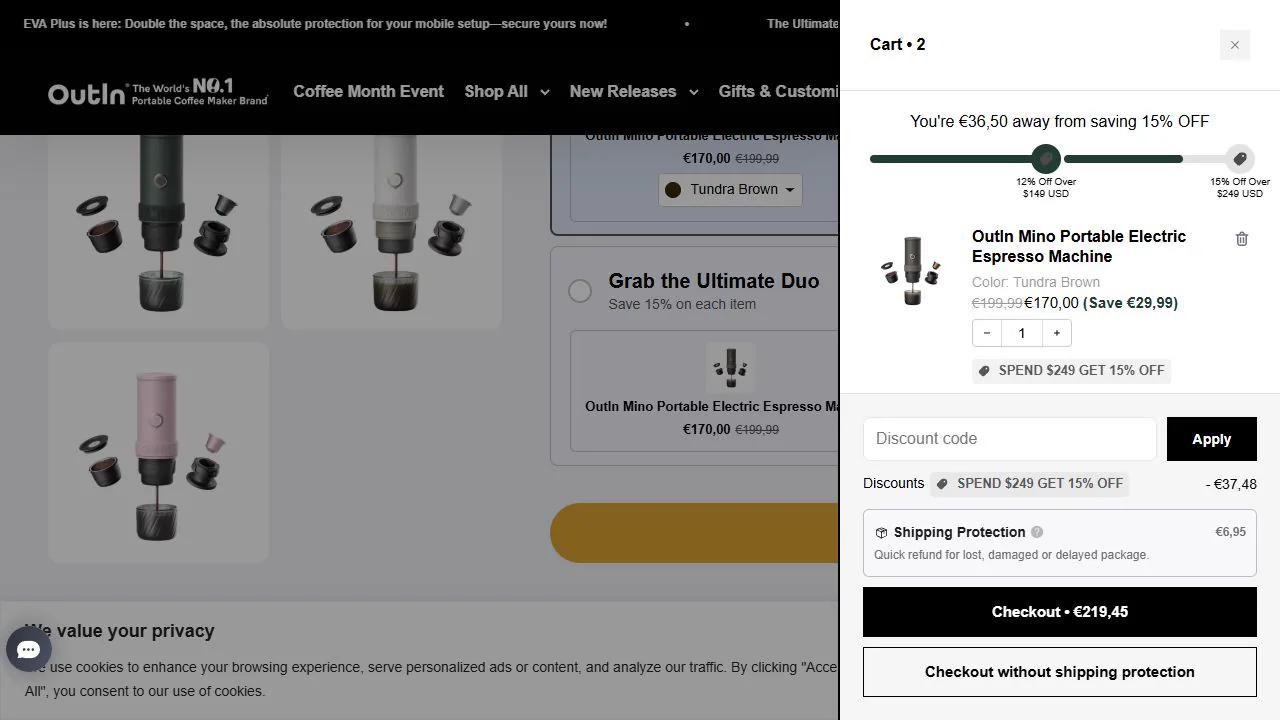Increase quantity with the plus button

[x=1057, y=333]
